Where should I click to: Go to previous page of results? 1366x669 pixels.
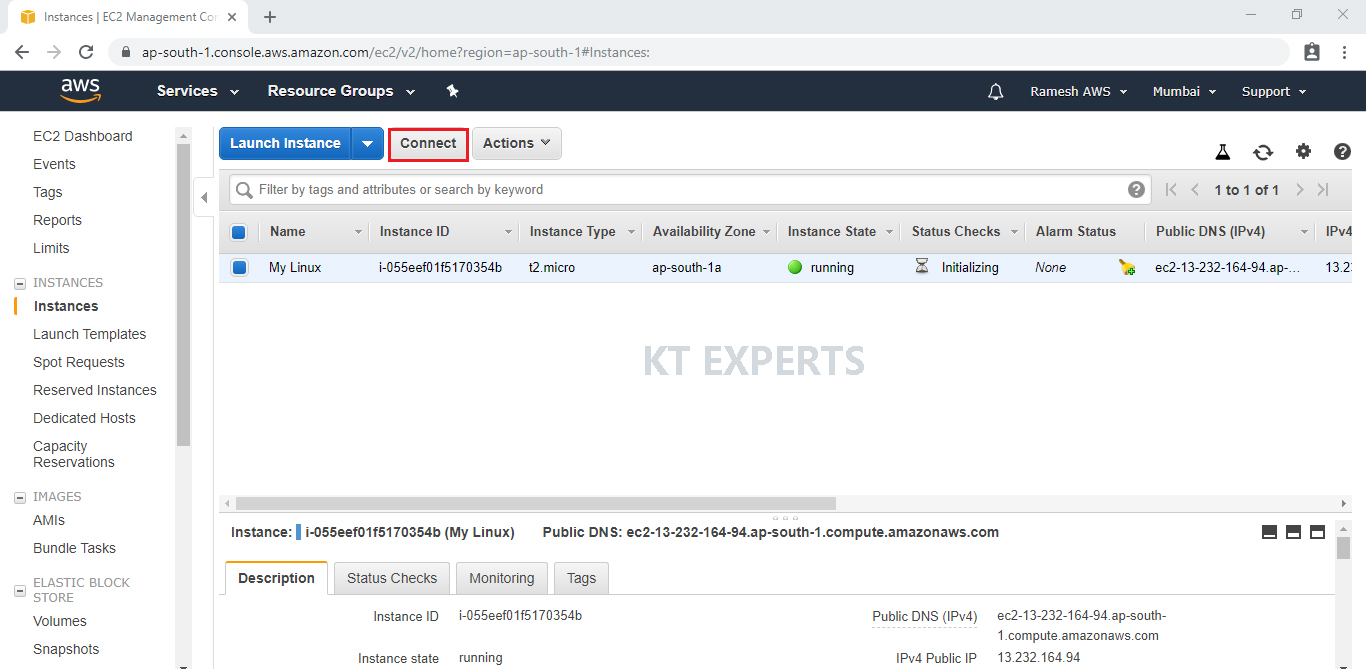click(1195, 190)
